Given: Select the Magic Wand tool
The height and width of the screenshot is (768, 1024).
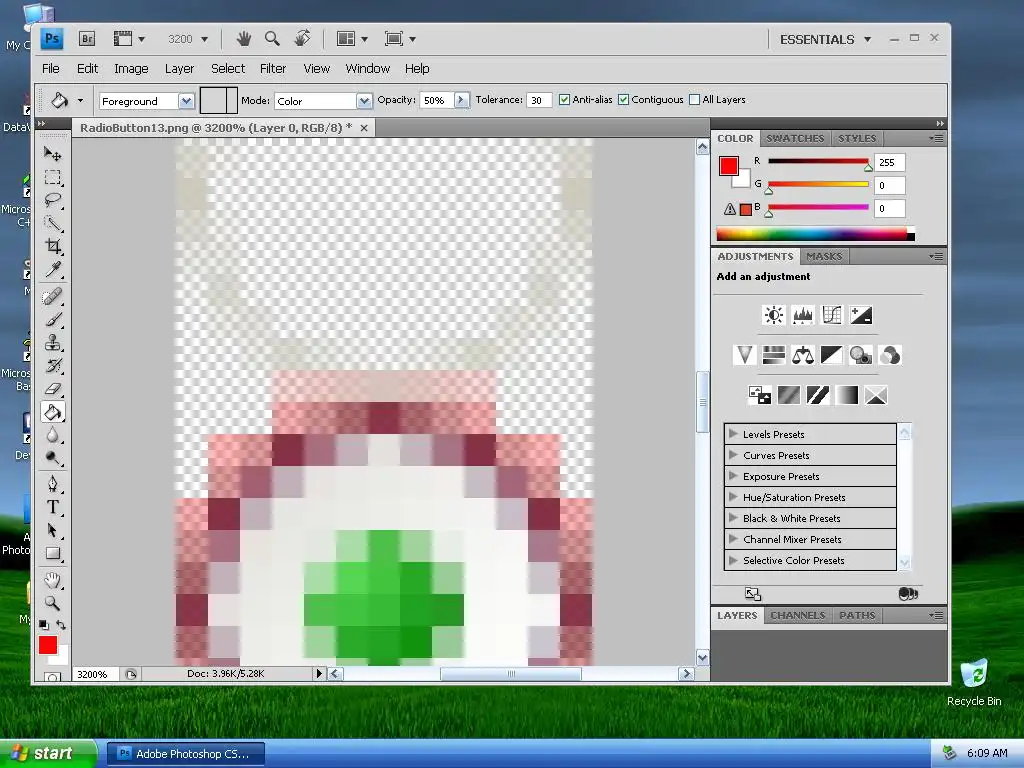Looking at the screenshot, I should click(53, 223).
